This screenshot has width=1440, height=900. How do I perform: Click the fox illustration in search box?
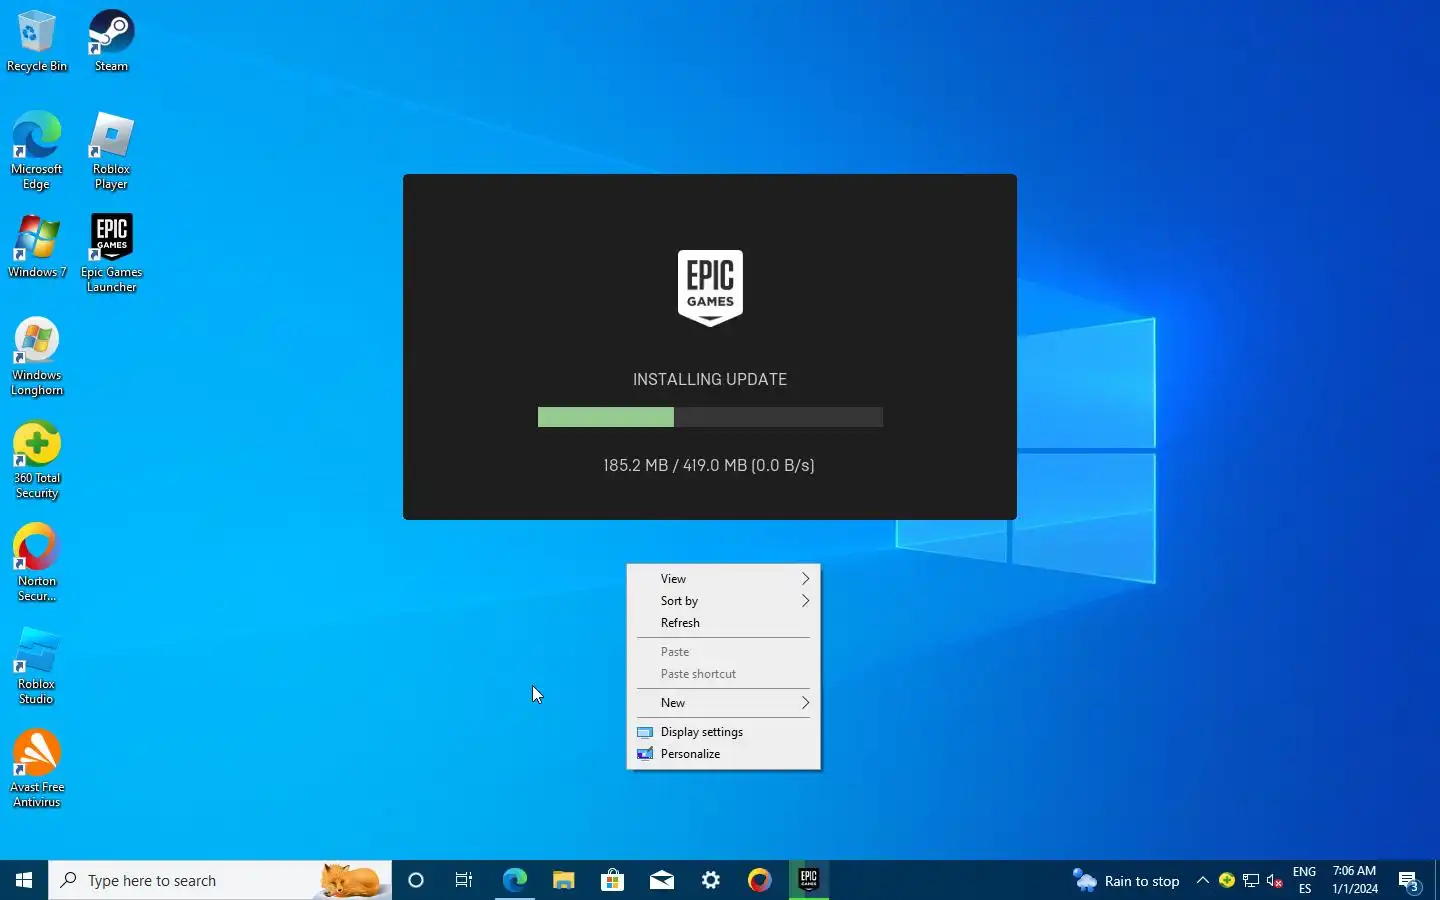(351, 881)
